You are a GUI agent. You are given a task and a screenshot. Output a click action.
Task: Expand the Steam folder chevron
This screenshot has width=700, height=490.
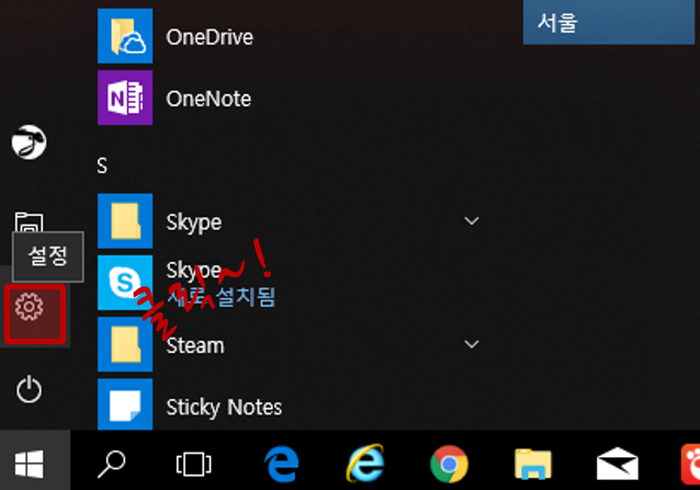[471, 344]
